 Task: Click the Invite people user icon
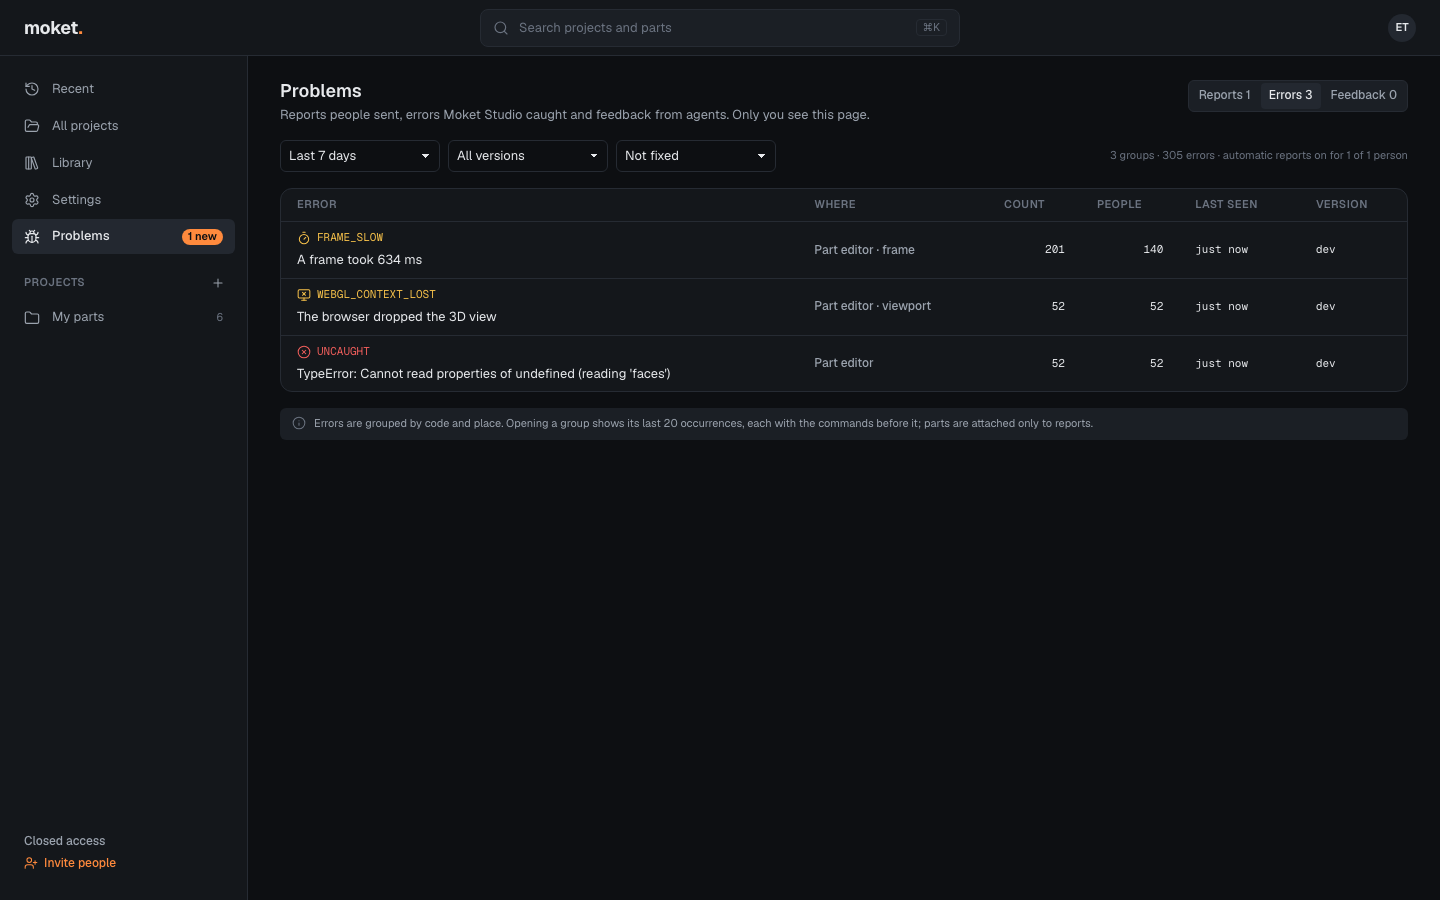click(31, 863)
